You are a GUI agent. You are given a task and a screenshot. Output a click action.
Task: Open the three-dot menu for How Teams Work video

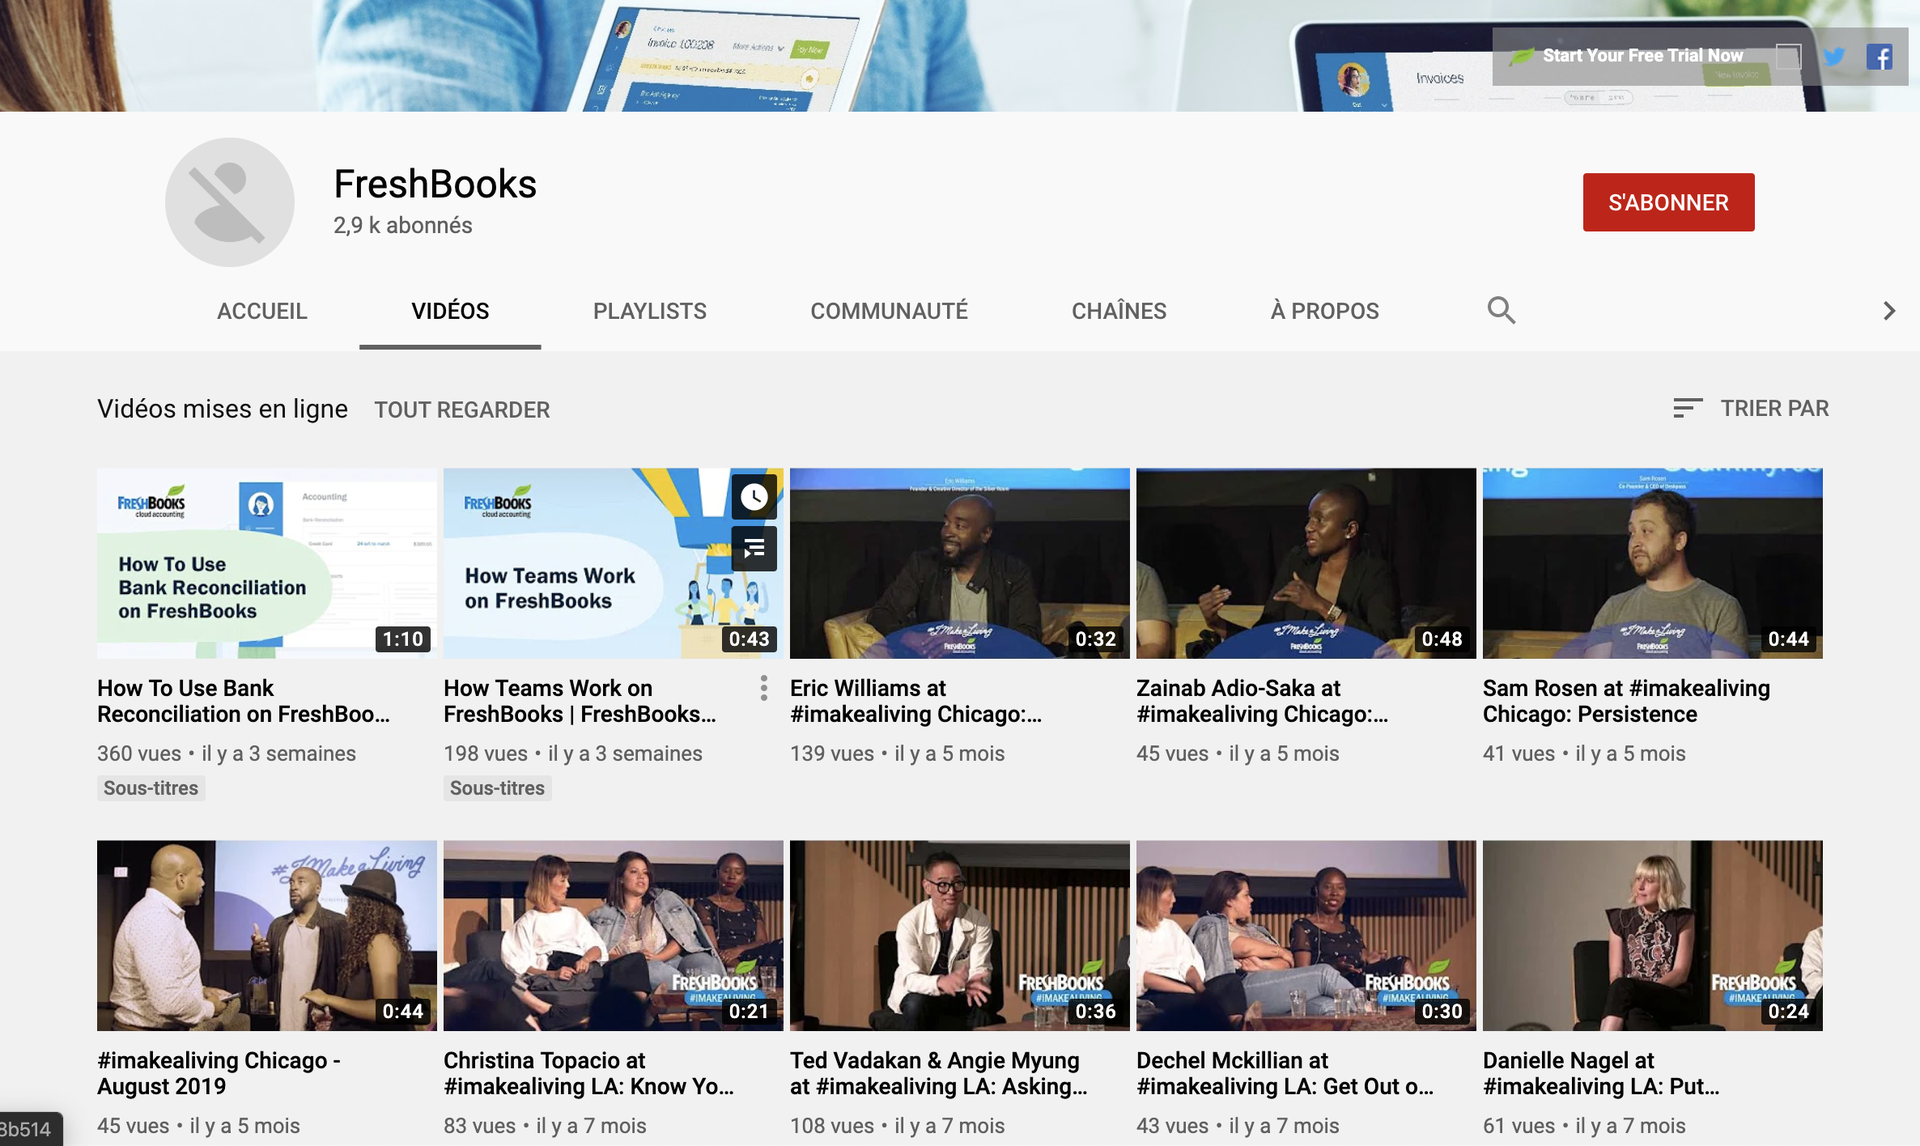click(x=764, y=688)
